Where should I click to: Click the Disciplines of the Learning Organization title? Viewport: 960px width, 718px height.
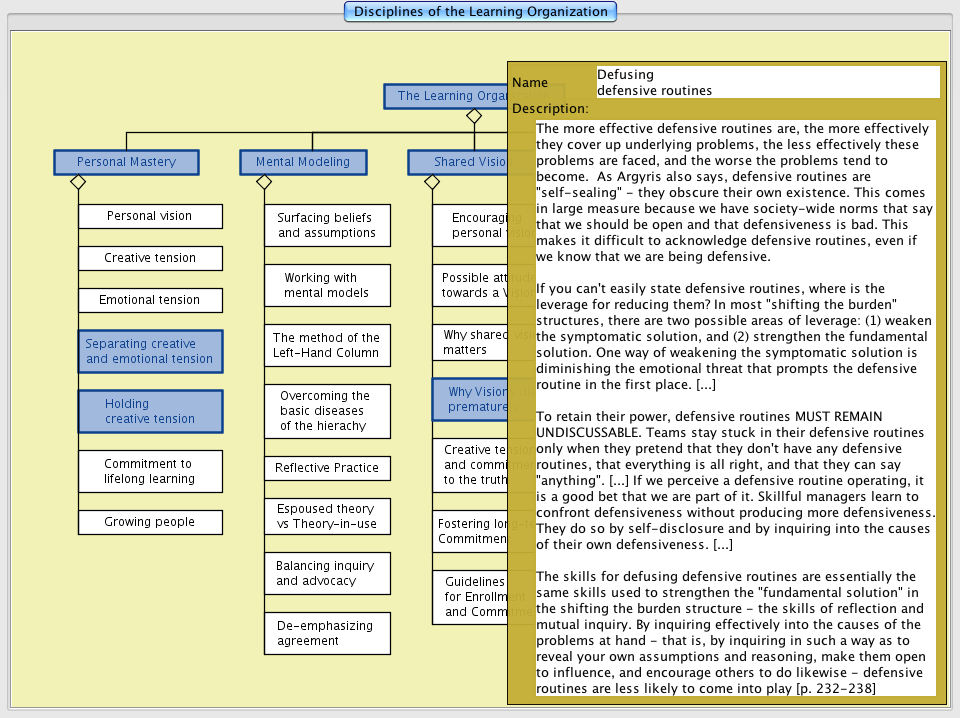480,12
